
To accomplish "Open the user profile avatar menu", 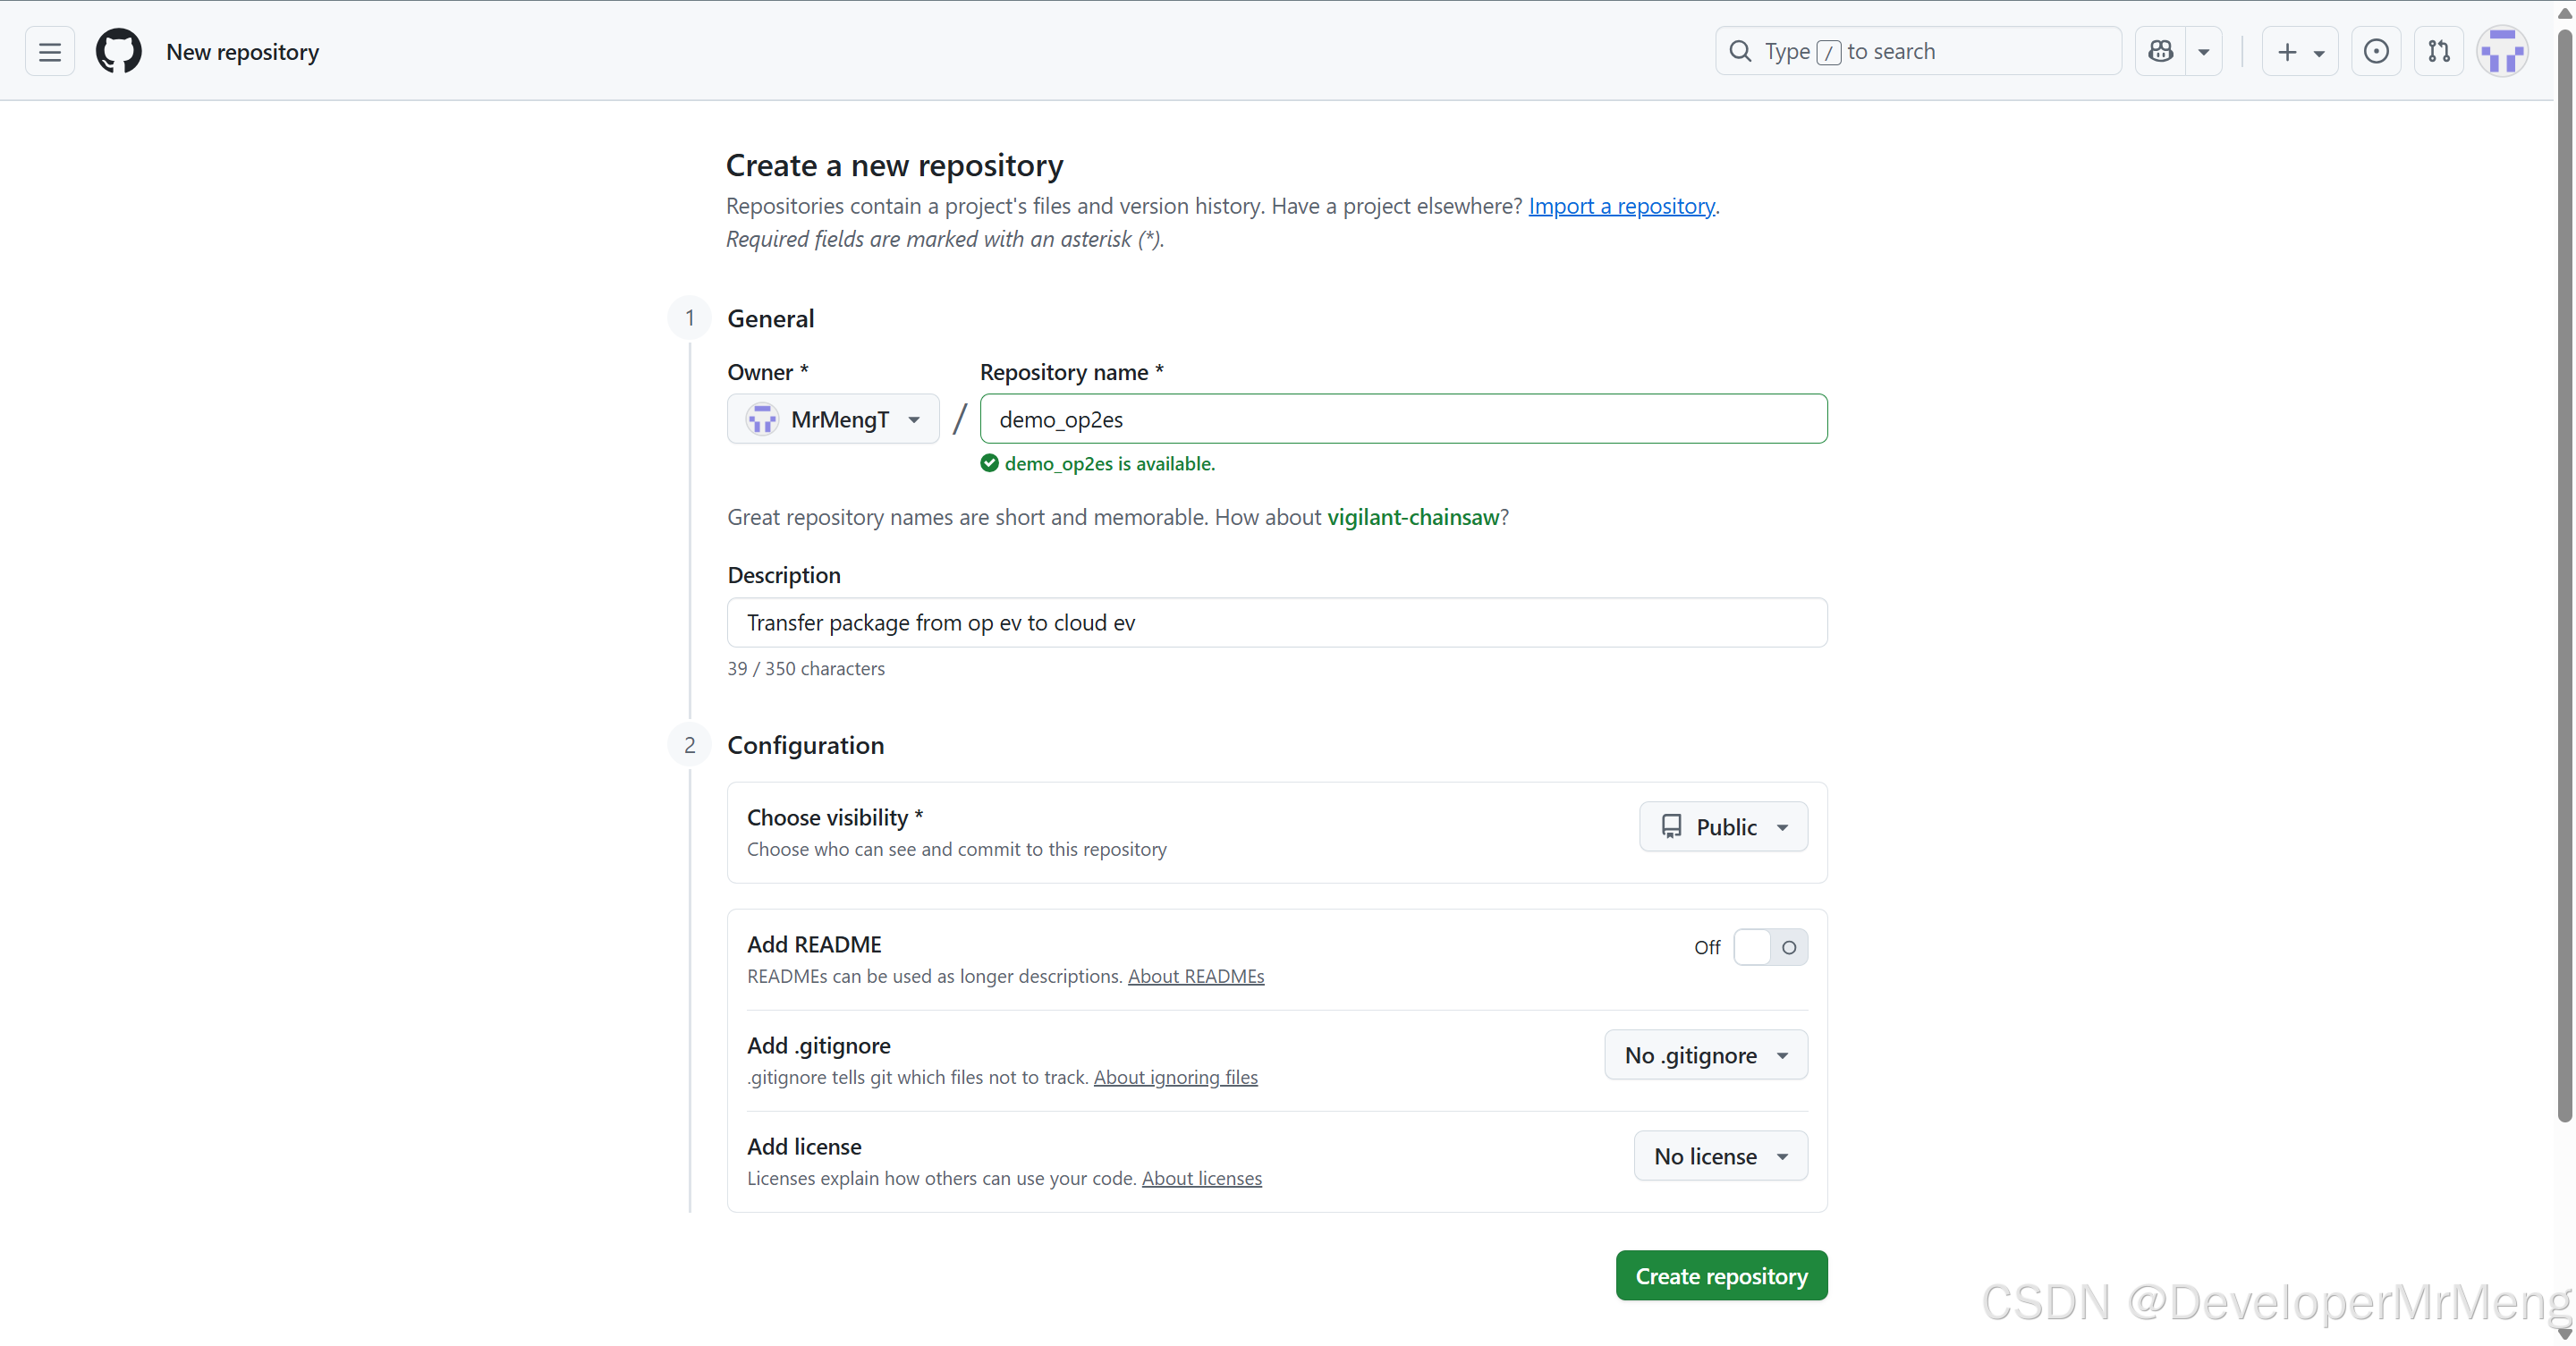I will pyautogui.click(x=2502, y=52).
